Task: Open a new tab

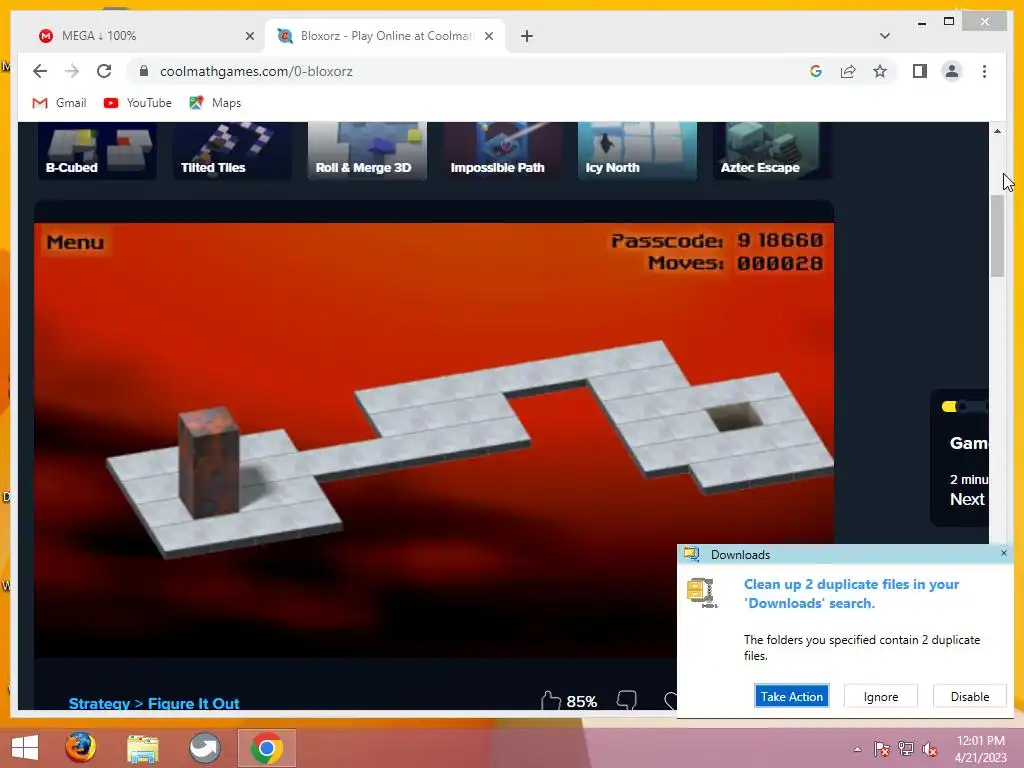Action: (527, 36)
